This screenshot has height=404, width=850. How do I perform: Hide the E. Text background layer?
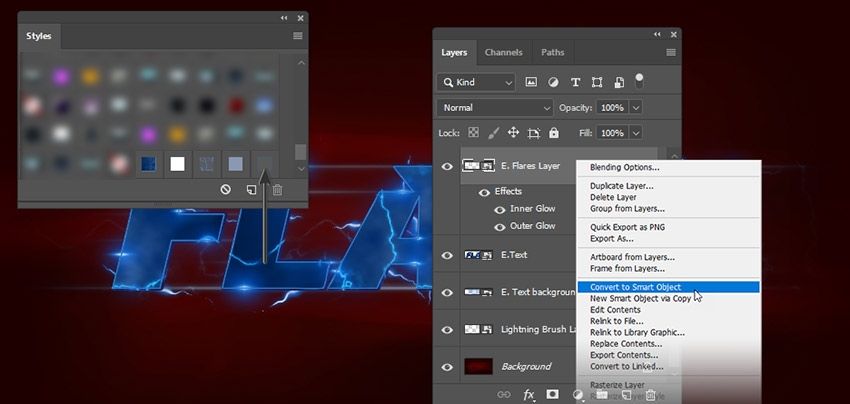tap(447, 293)
